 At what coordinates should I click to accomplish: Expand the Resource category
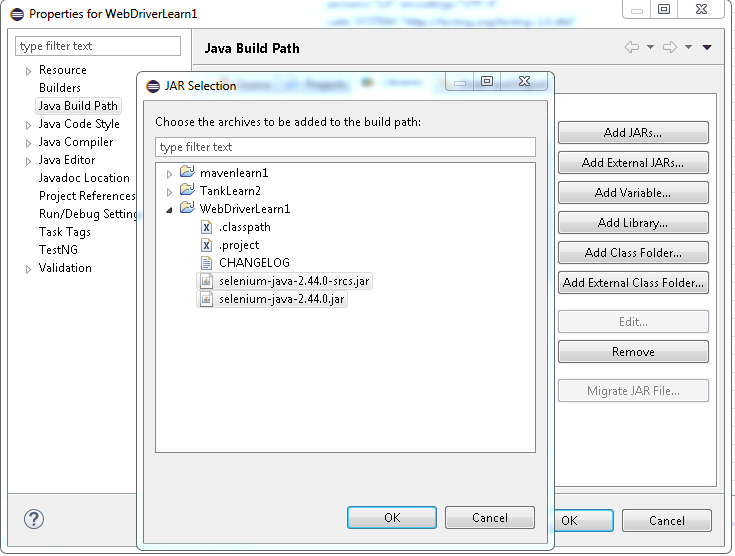pos(28,71)
